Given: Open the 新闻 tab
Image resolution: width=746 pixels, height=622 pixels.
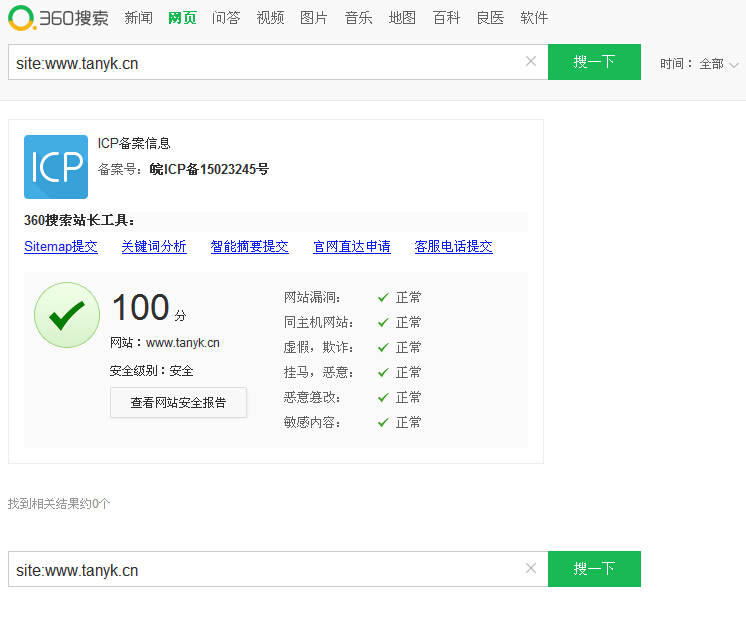Looking at the screenshot, I should 138,18.
